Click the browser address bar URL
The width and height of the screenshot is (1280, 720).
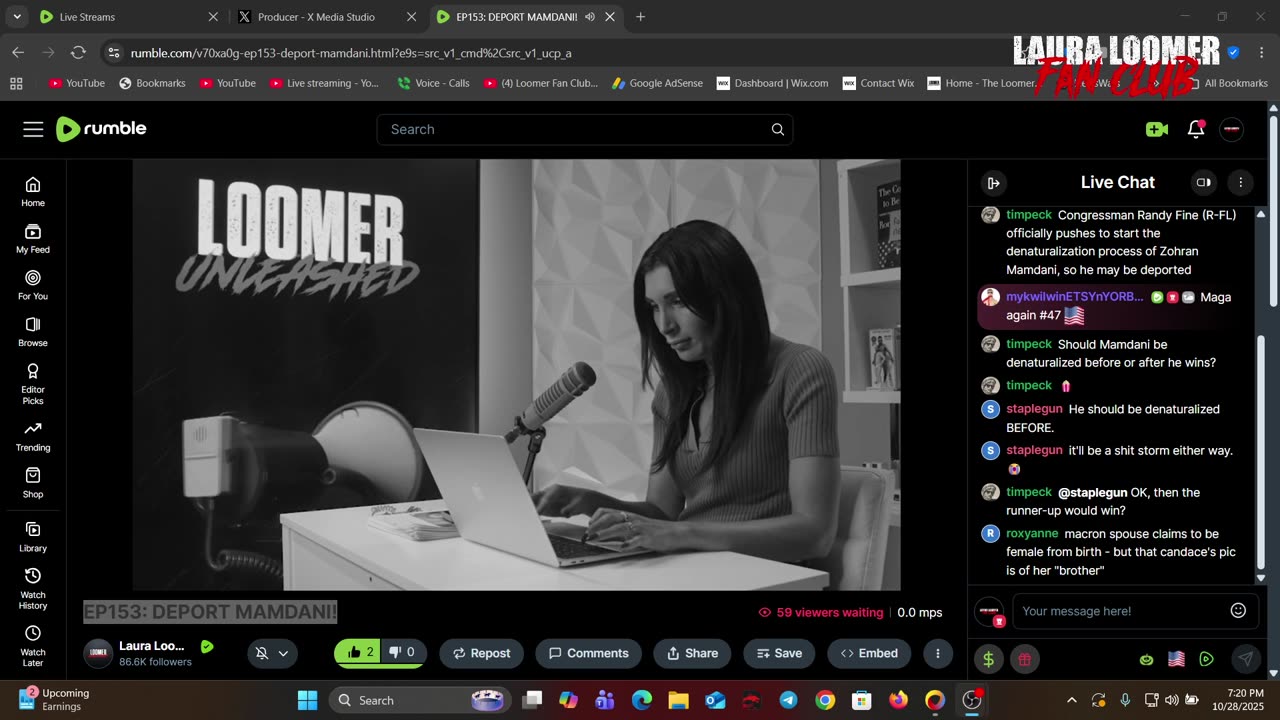pyautogui.click(x=351, y=53)
